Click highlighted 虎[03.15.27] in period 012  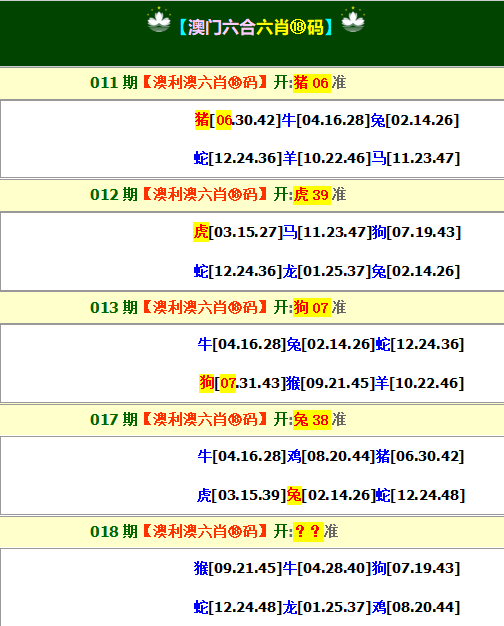pos(238,232)
